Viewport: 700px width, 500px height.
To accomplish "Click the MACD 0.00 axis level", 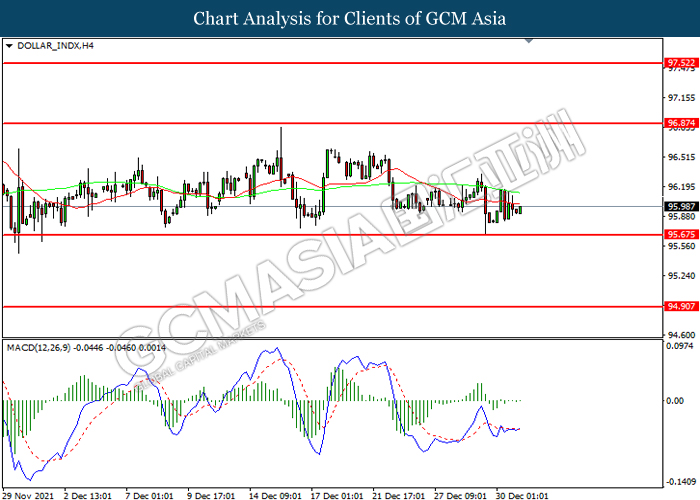I will pyautogui.click(x=675, y=401).
